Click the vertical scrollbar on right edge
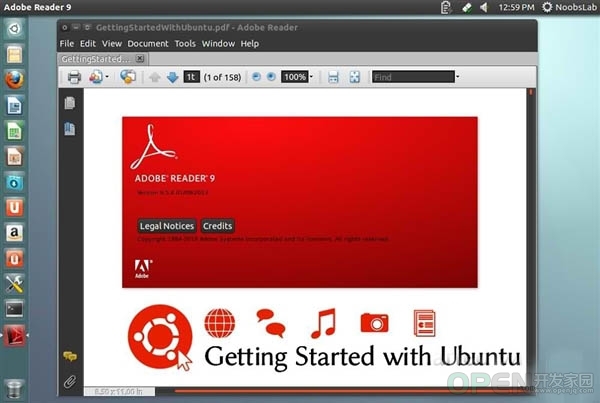Viewport: 600px width, 403px height. click(x=531, y=237)
